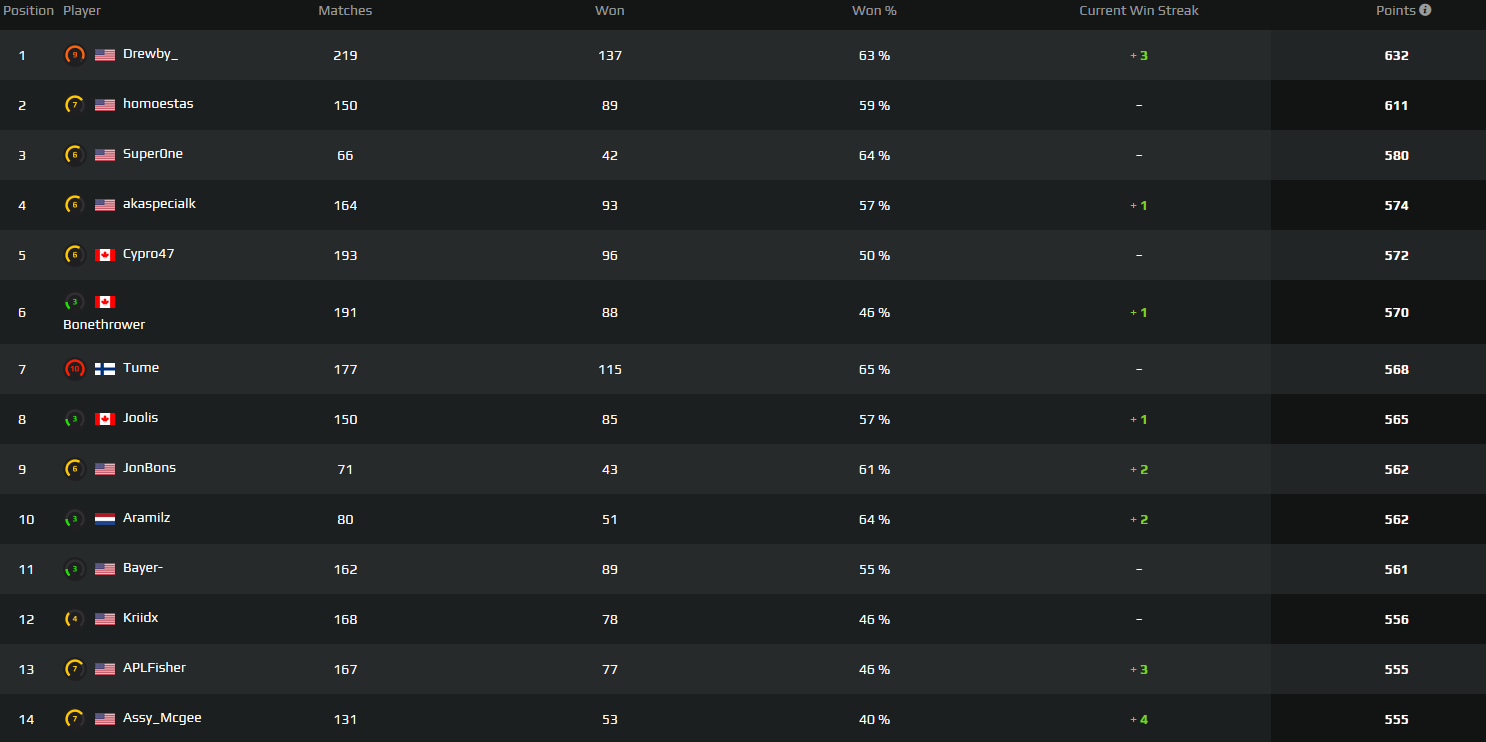Open Assy_Mcgee's player profile
This screenshot has height=742, width=1486.
click(x=162, y=718)
